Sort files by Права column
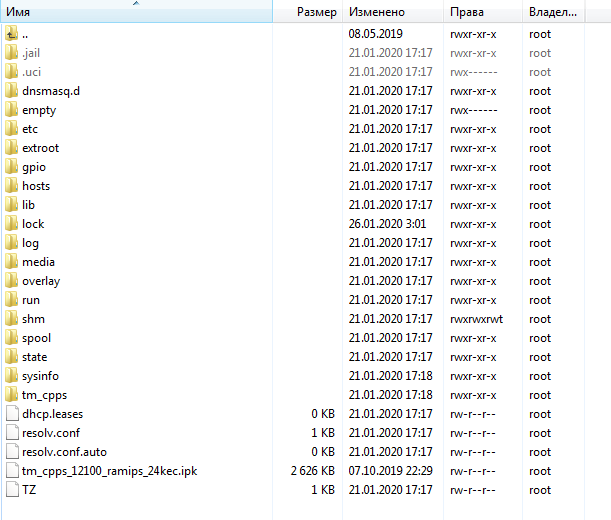 (468, 12)
